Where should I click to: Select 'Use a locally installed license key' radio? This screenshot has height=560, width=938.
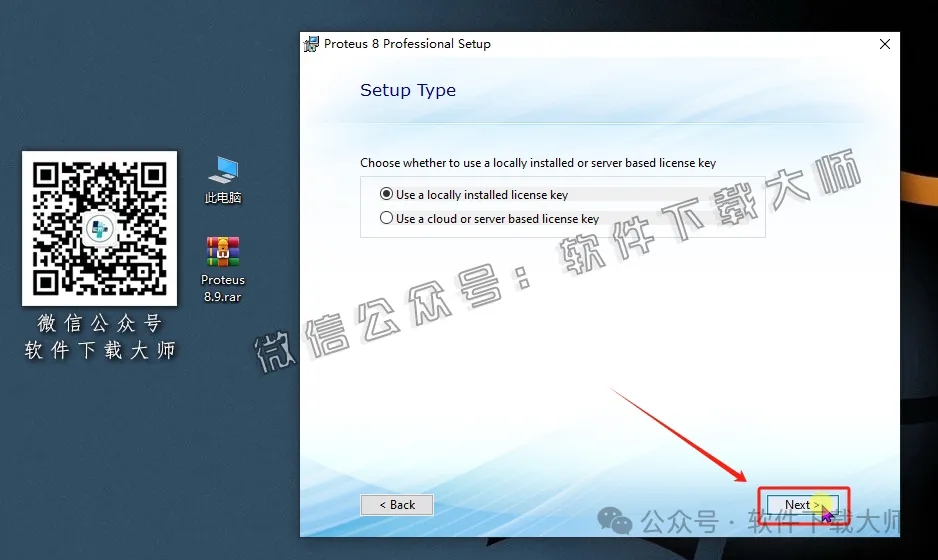(386, 194)
